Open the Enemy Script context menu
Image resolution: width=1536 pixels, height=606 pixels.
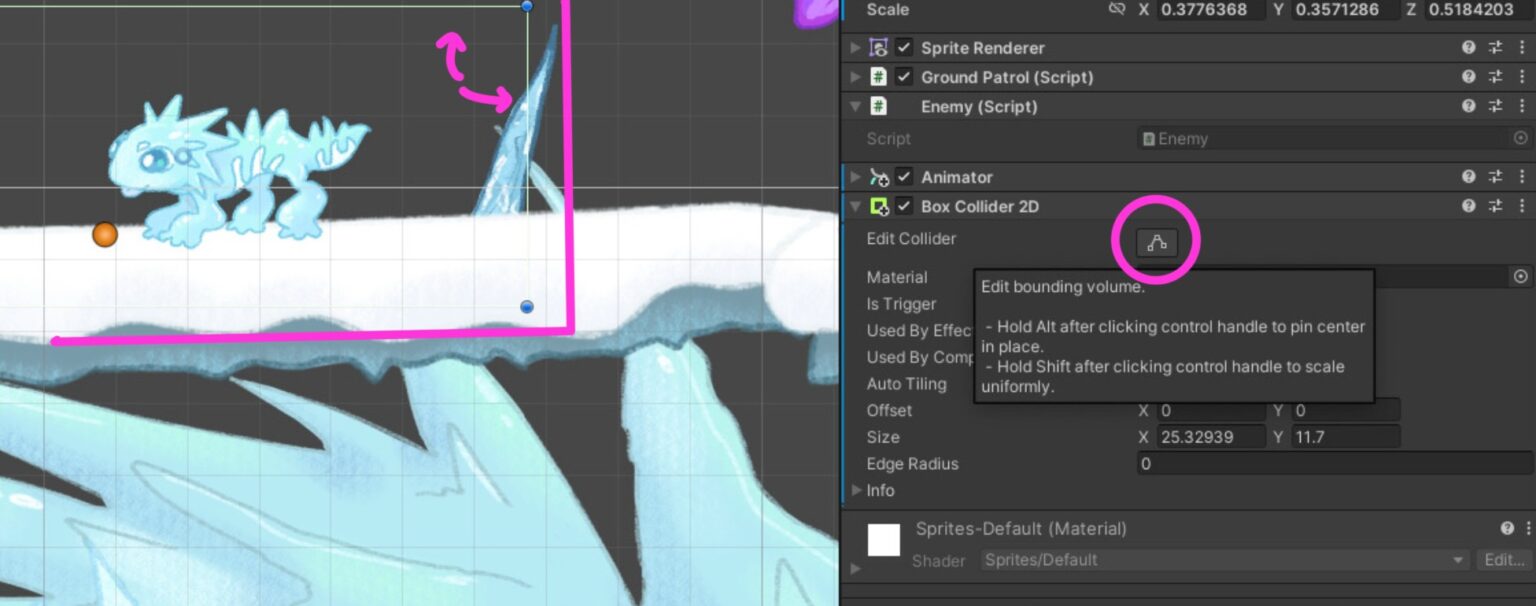coord(1521,106)
